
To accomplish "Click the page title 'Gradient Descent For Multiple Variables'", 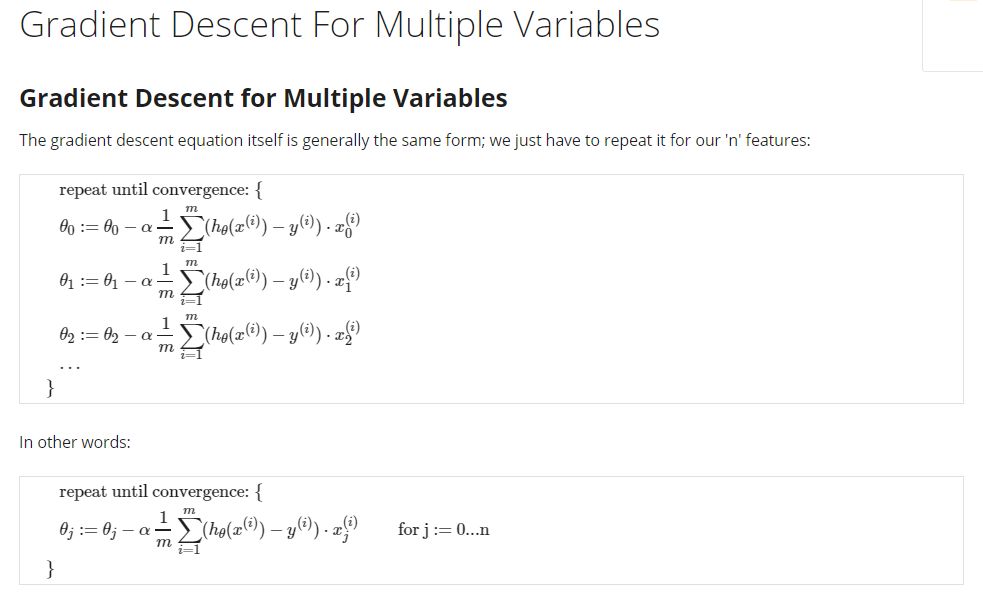I will [x=339, y=25].
